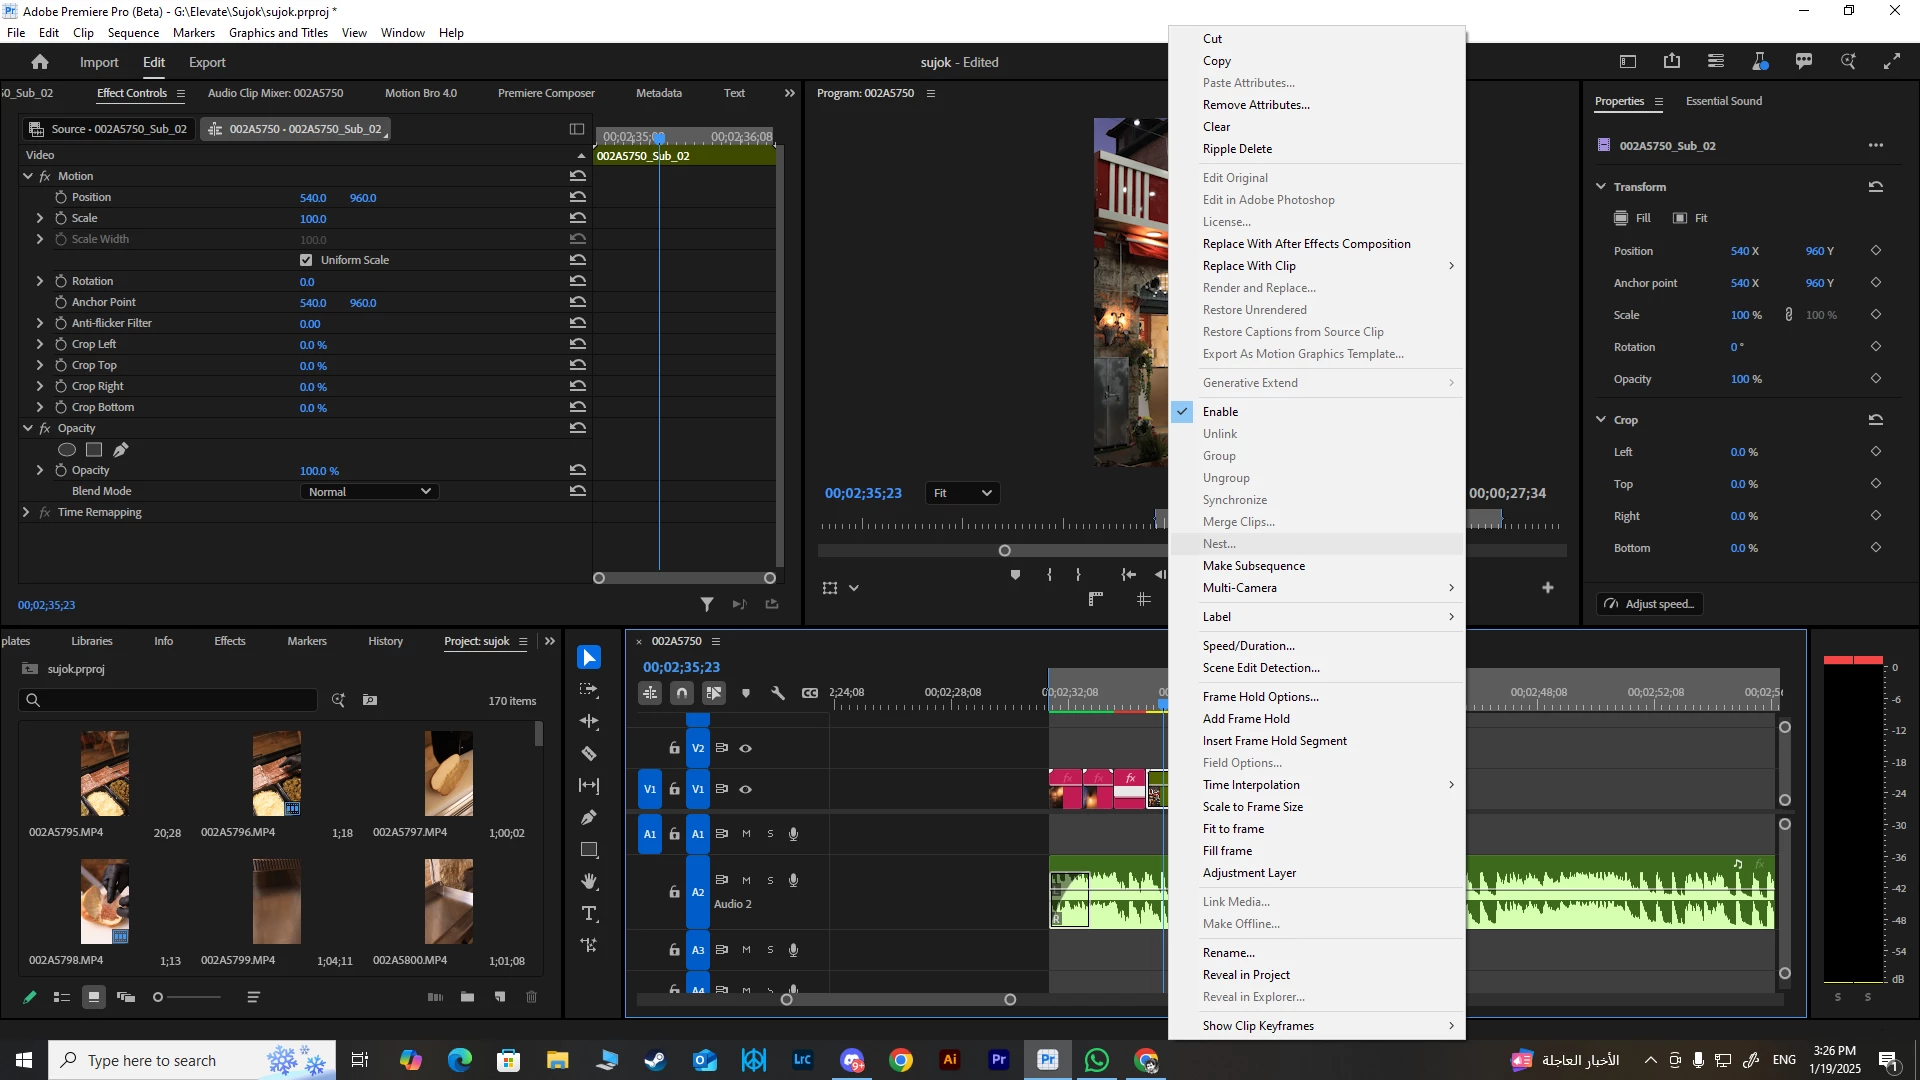This screenshot has height=1080, width=1920.
Task: Expand the Time Remapping effect
Action: 26,512
